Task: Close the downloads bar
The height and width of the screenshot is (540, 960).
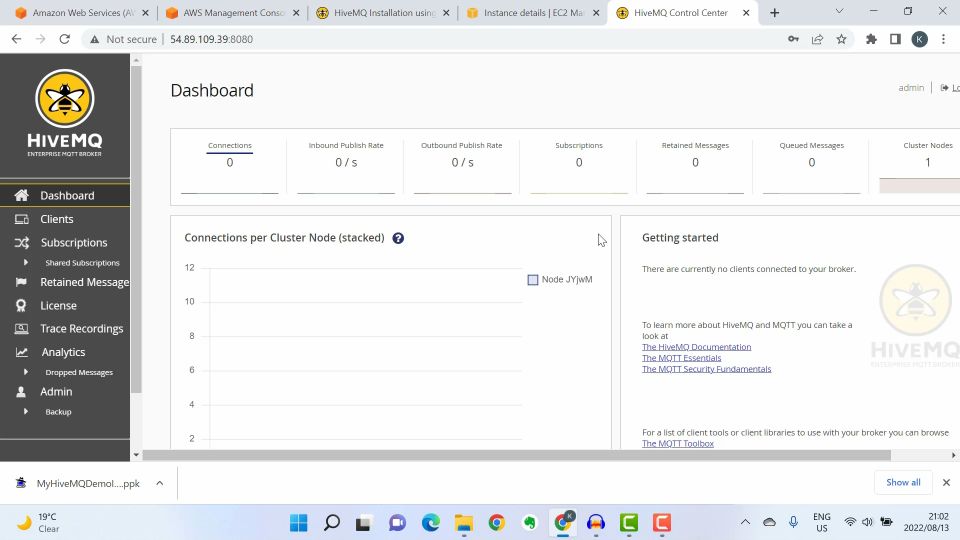Action: pyautogui.click(x=946, y=482)
